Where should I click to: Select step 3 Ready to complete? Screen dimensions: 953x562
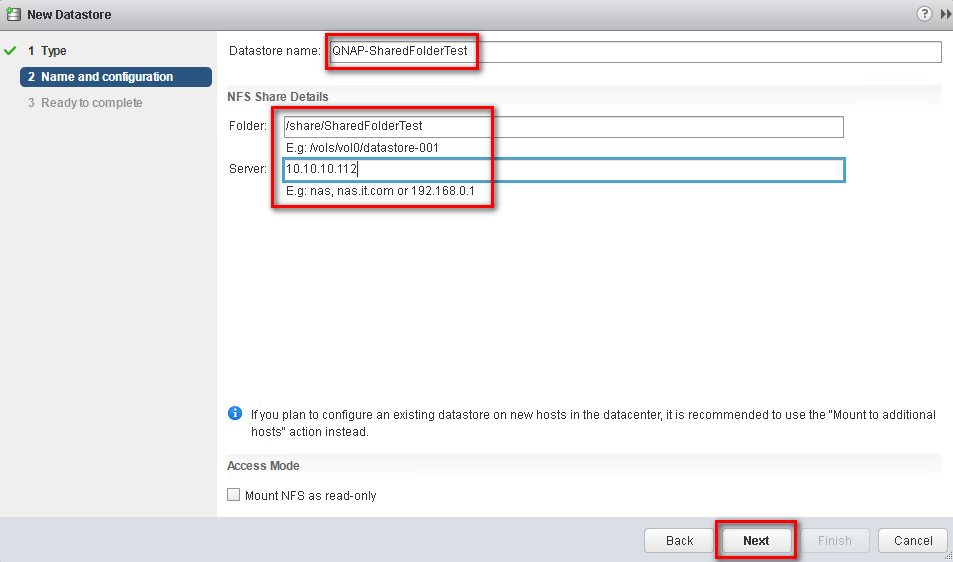[x=85, y=103]
